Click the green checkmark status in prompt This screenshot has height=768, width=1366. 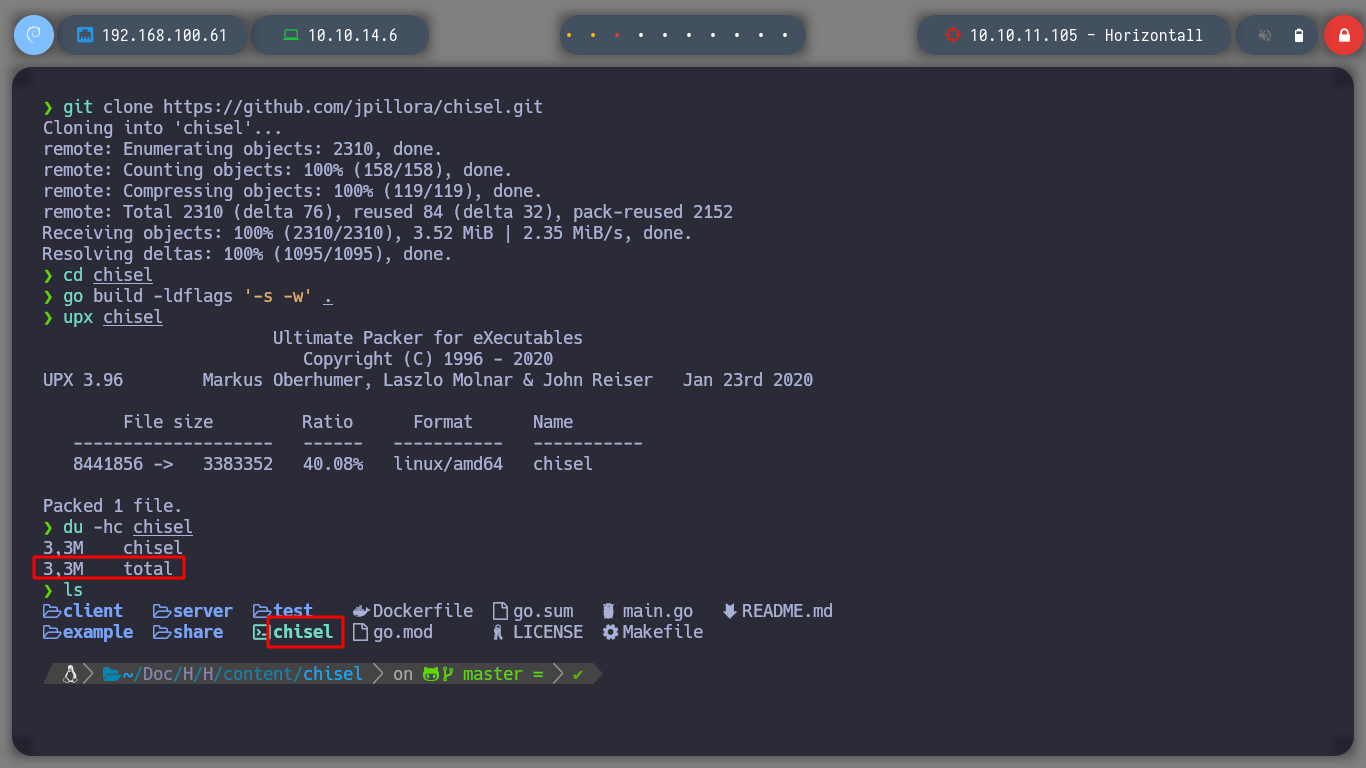coord(578,674)
